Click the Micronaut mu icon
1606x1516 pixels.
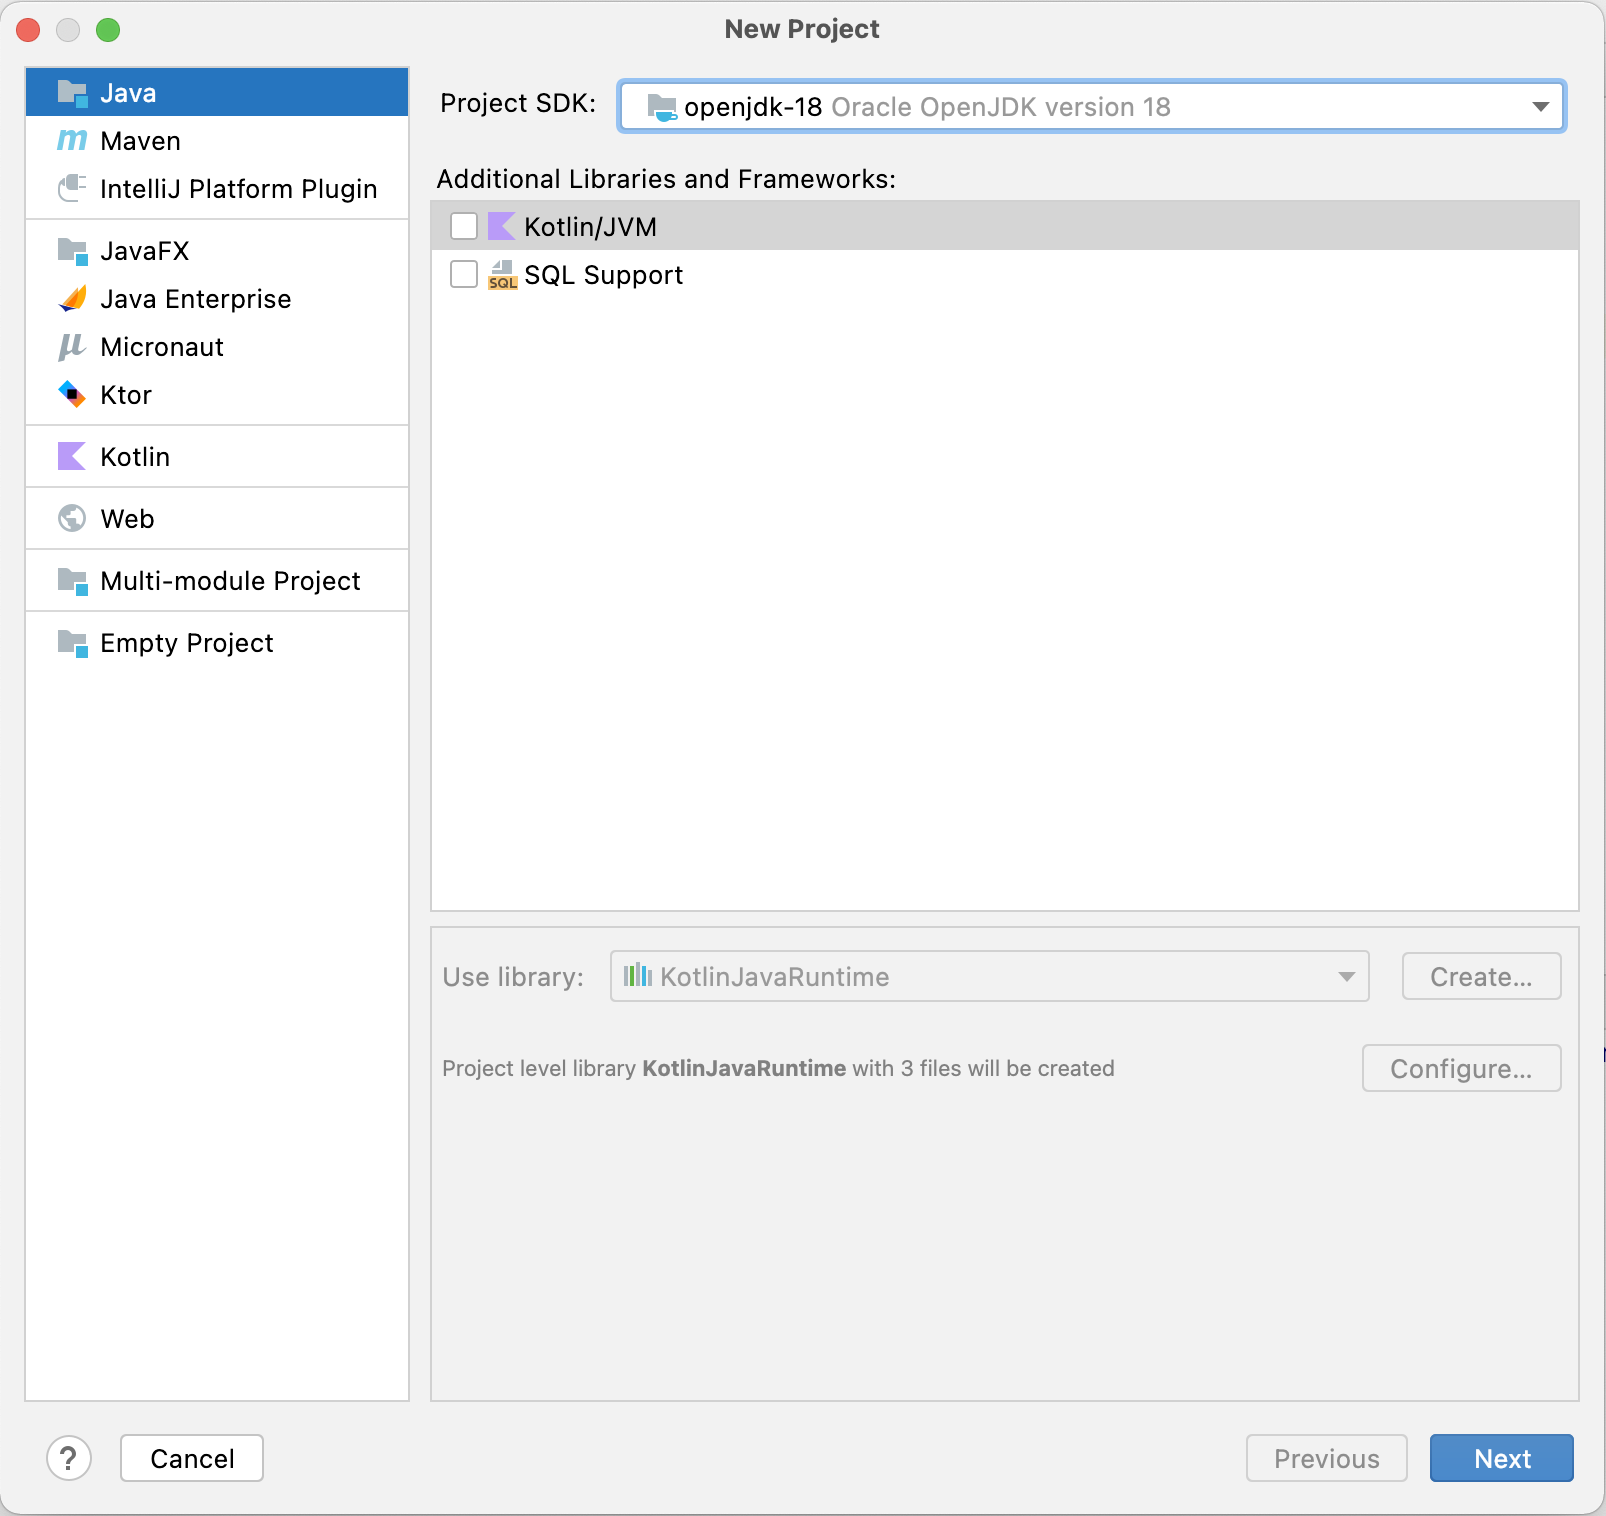point(72,347)
